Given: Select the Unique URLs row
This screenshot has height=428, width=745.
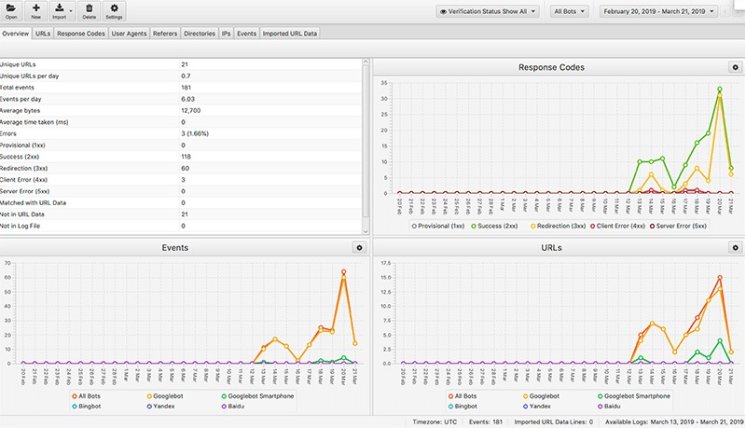Looking at the screenshot, I should pyautogui.click(x=181, y=65).
